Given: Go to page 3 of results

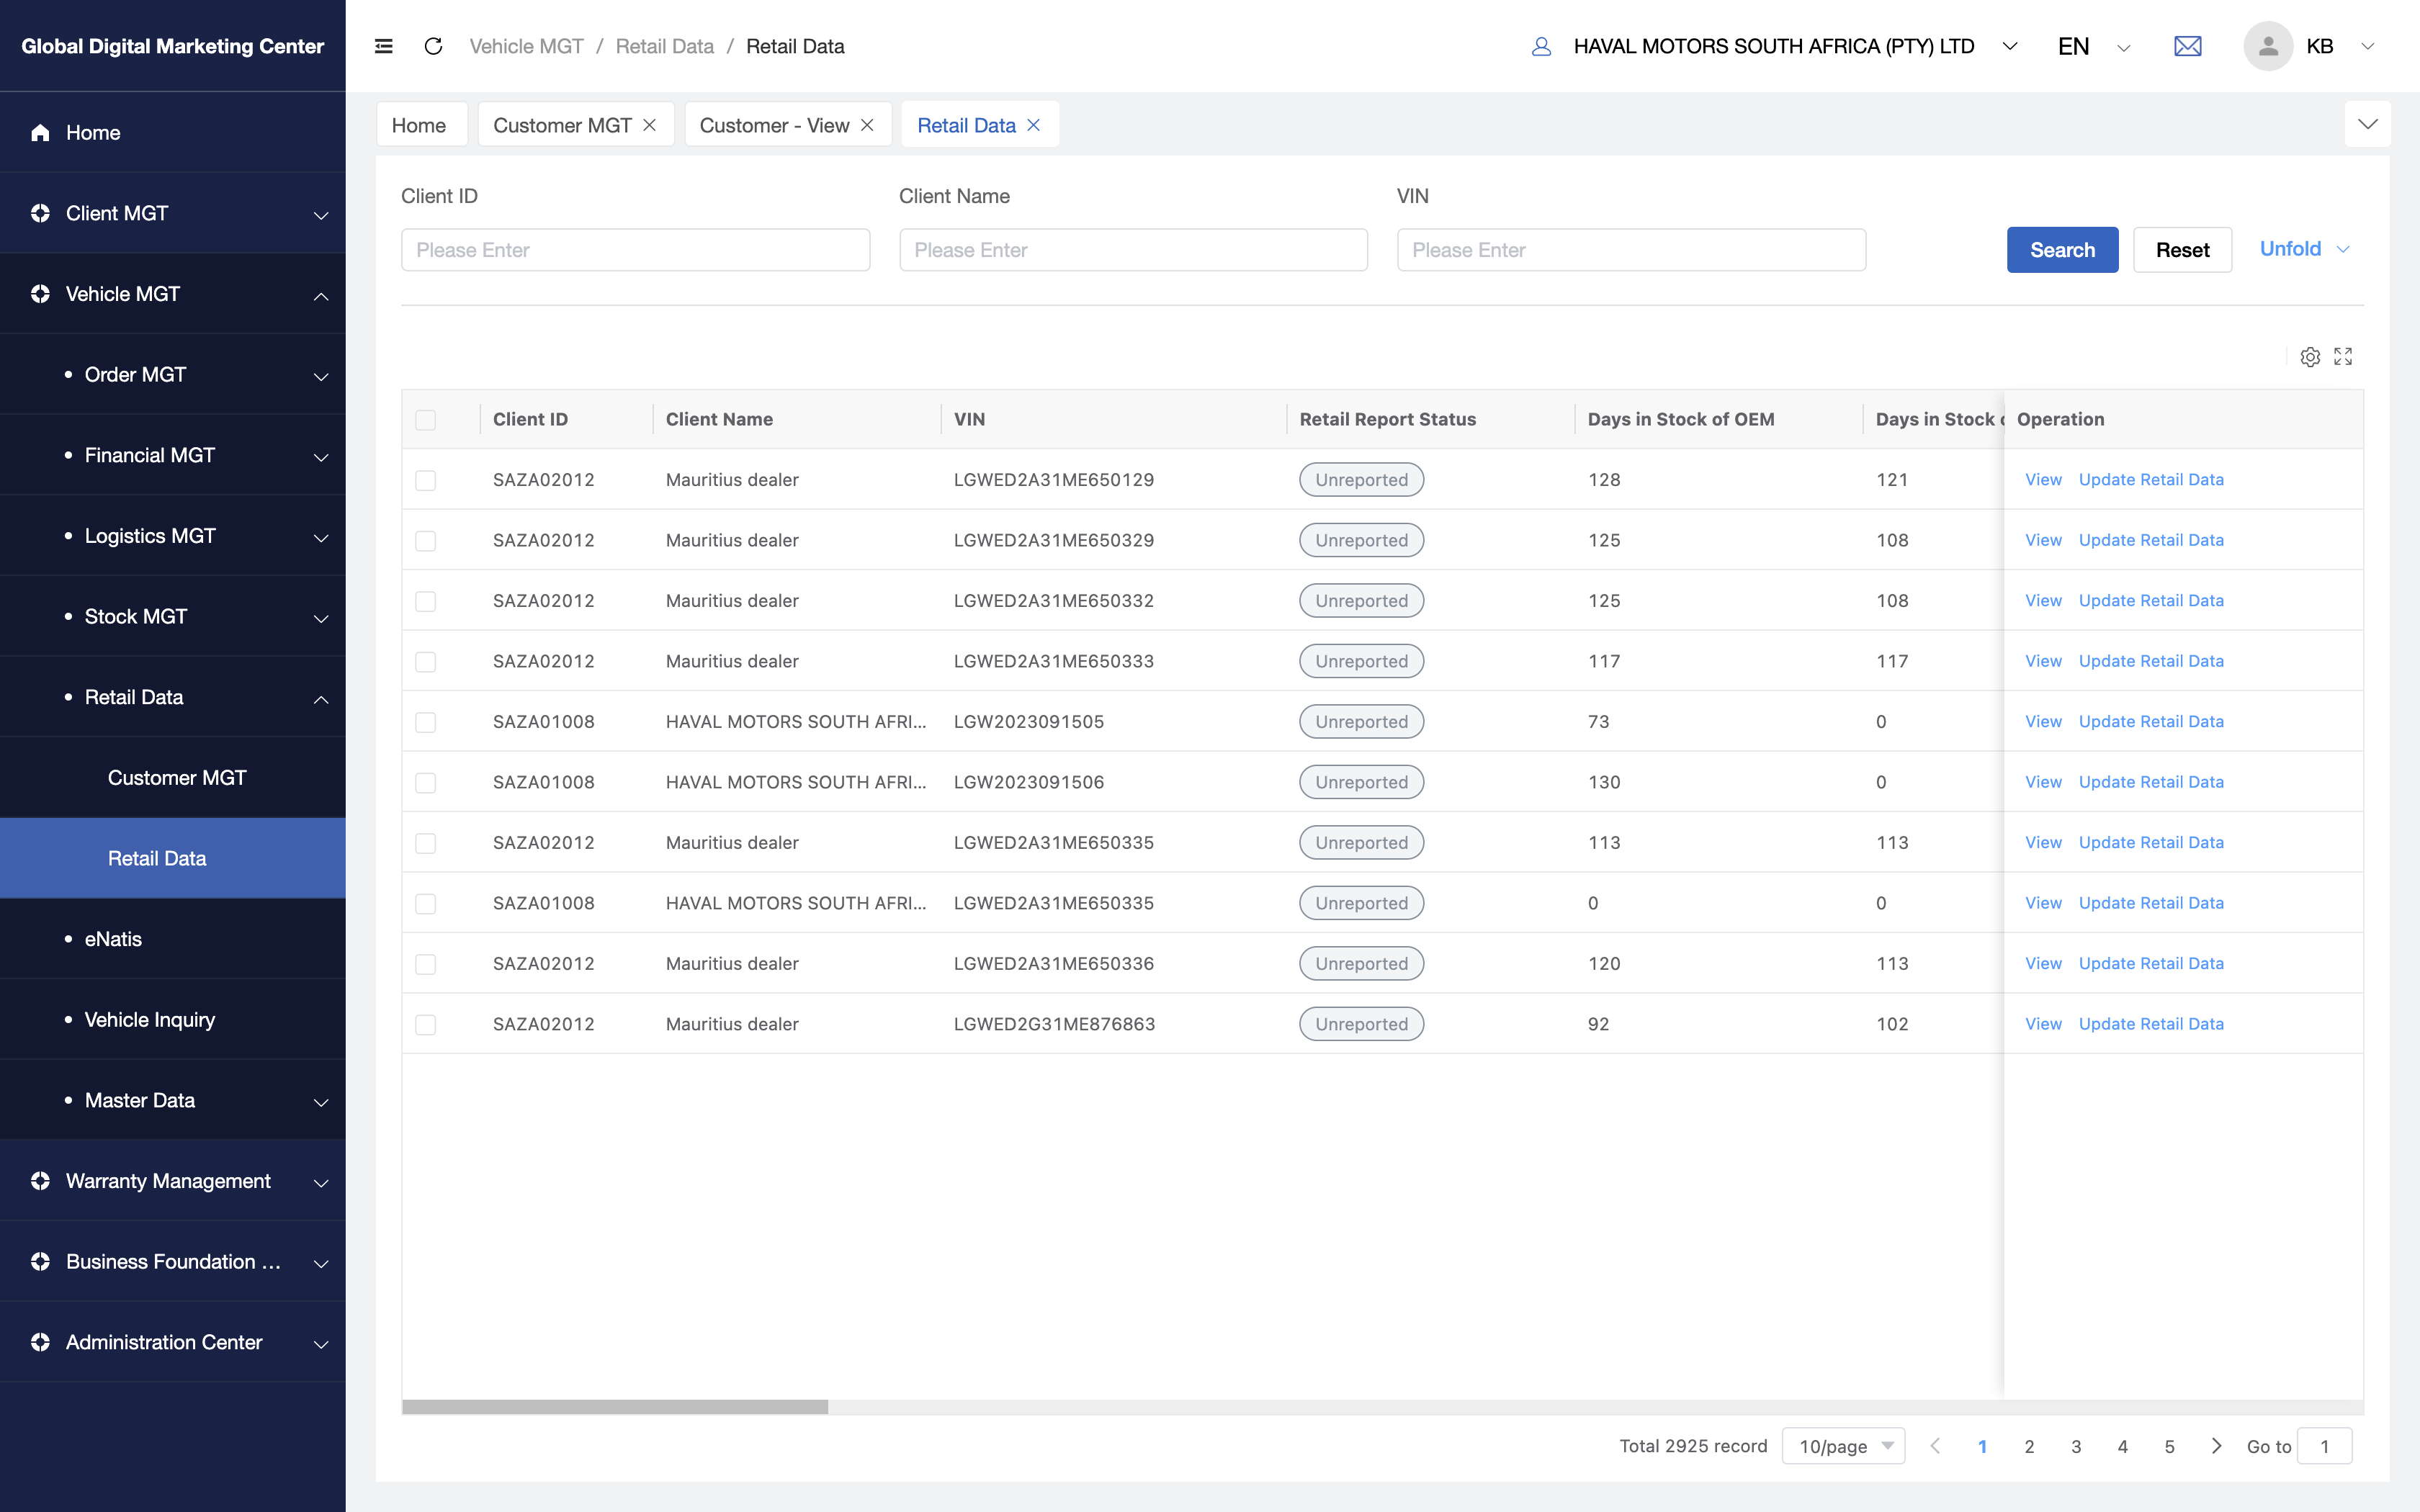Looking at the screenshot, I should (x=2076, y=1446).
